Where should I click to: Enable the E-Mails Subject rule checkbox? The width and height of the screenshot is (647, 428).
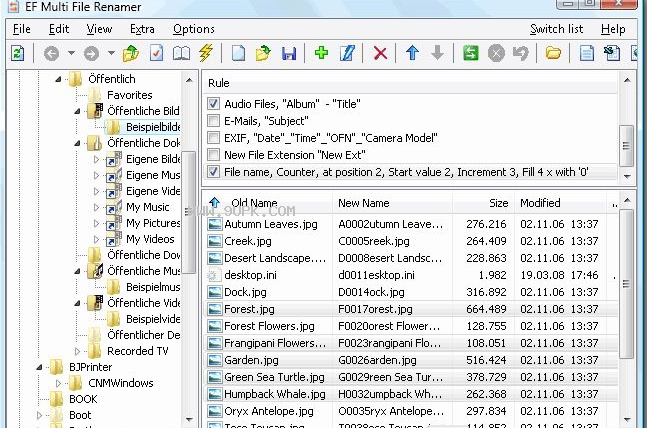click(213, 121)
